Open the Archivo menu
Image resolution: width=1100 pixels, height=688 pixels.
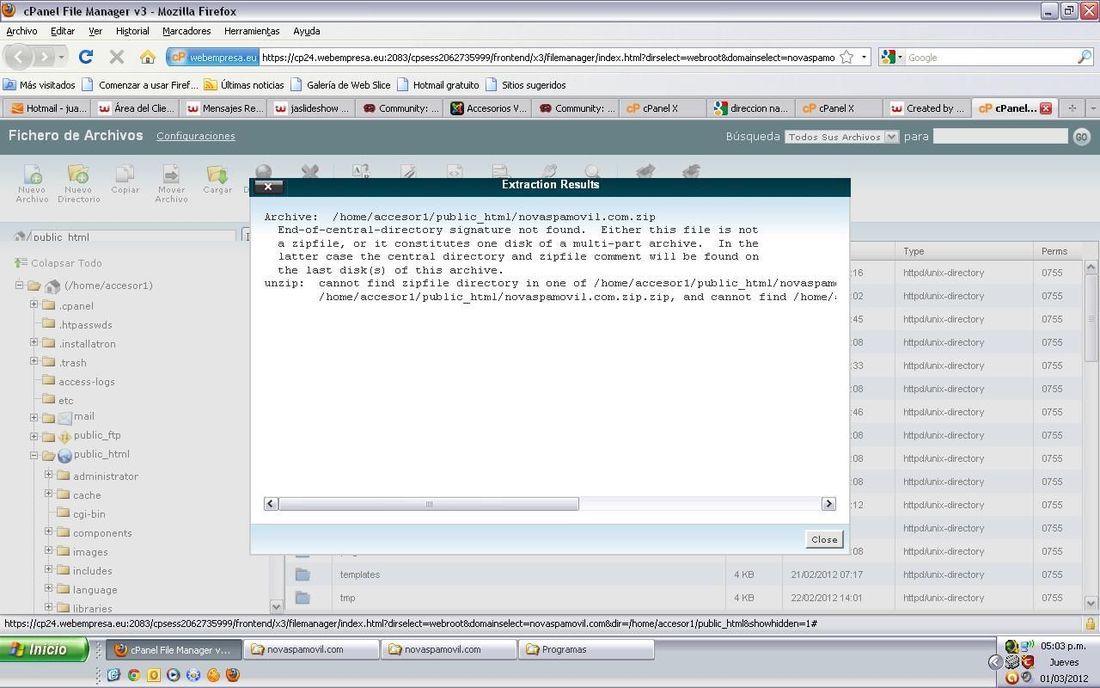22,31
